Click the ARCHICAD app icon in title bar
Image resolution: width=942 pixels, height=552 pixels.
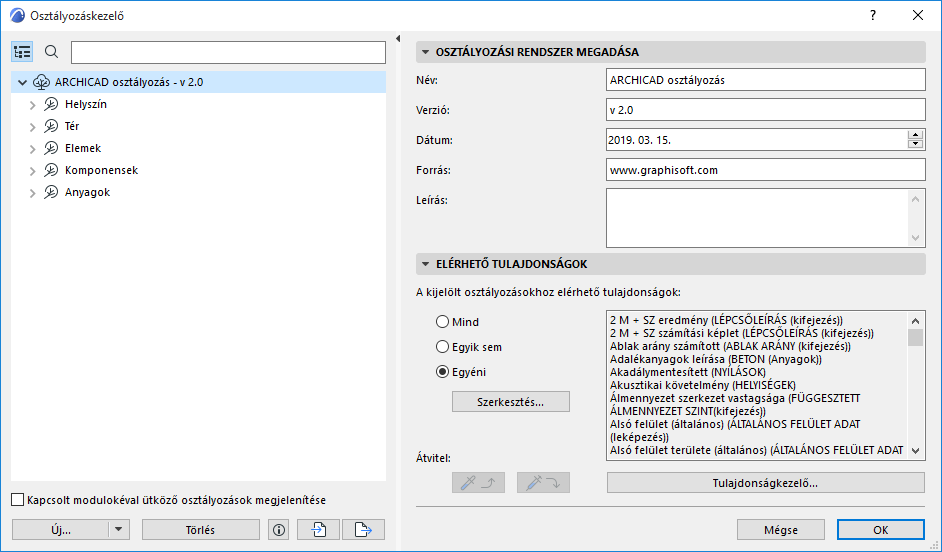point(17,16)
